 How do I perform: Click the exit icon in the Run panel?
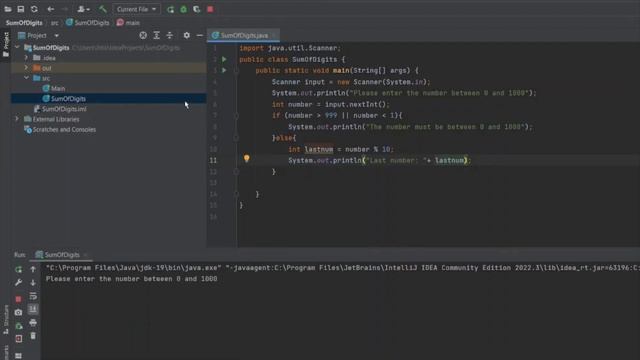(x=18, y=339)
